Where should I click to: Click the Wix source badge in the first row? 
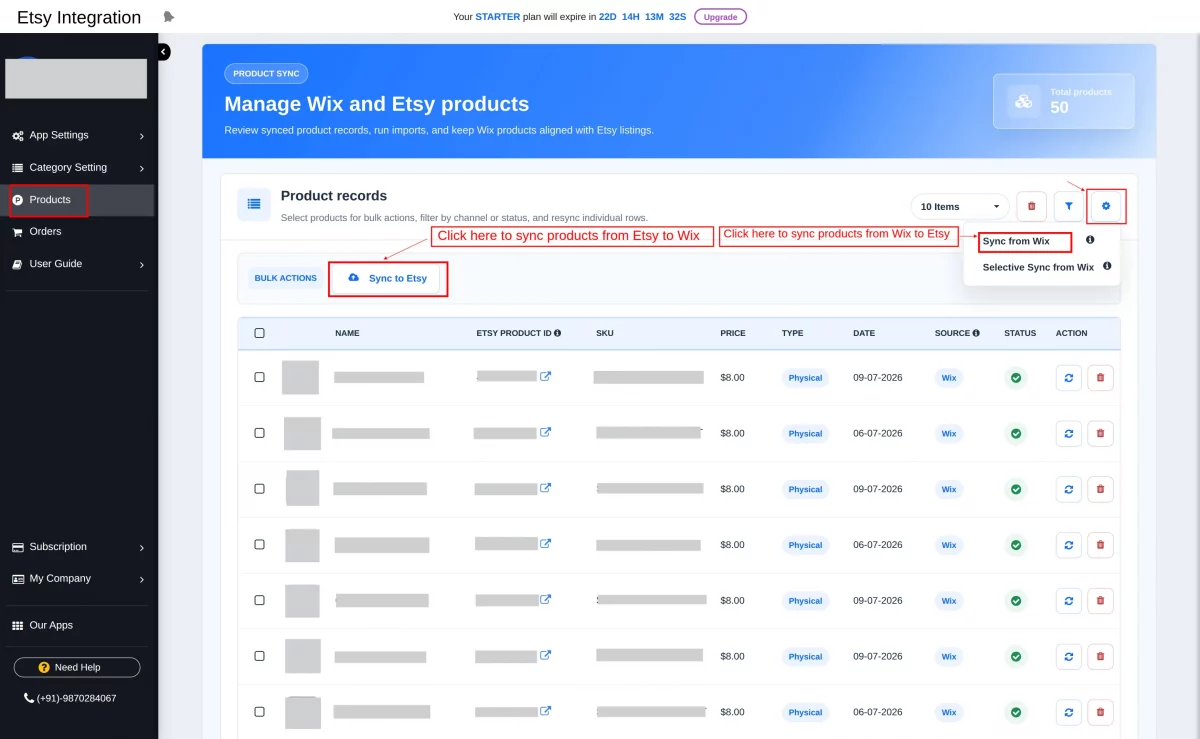[949, 378]
